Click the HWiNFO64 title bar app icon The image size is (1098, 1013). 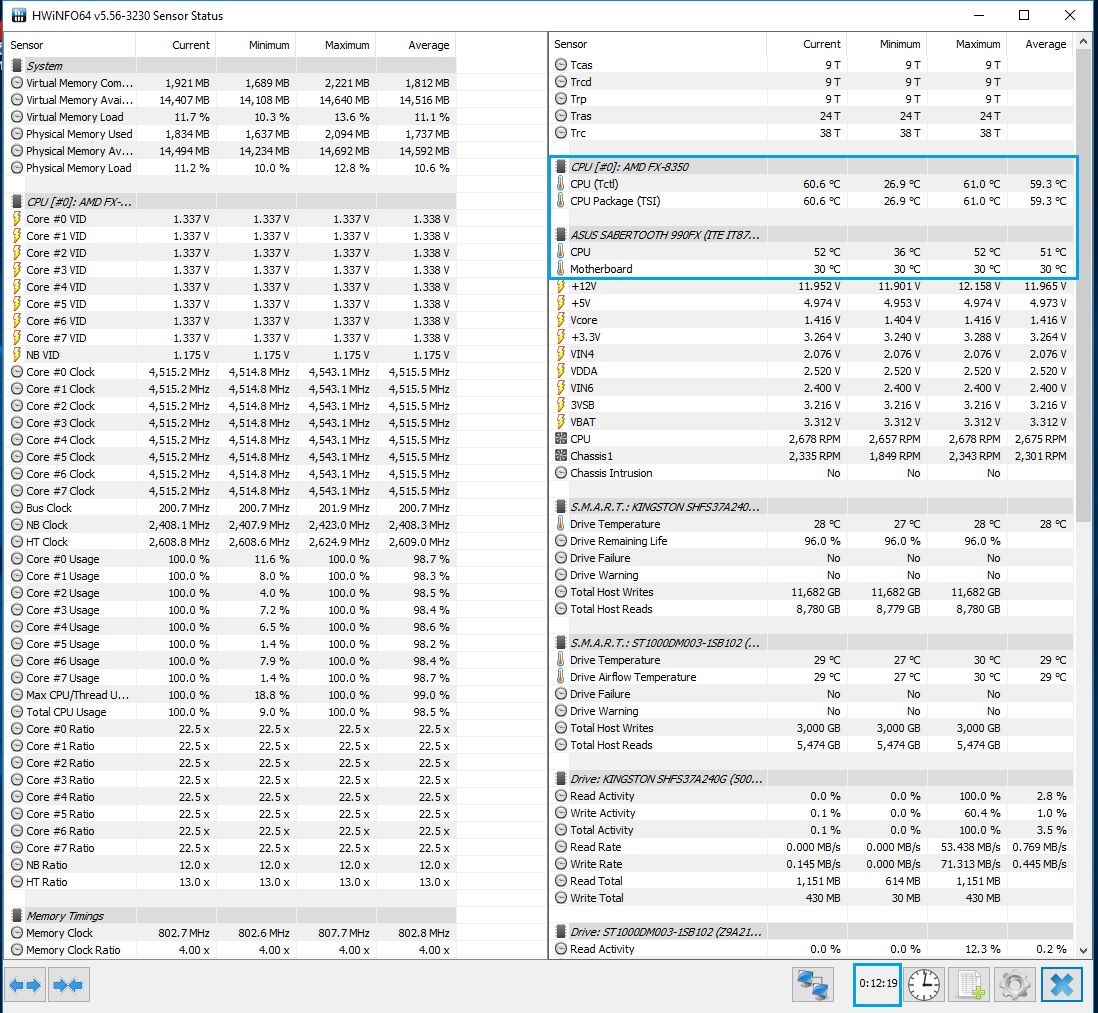(x=18, y=15)
